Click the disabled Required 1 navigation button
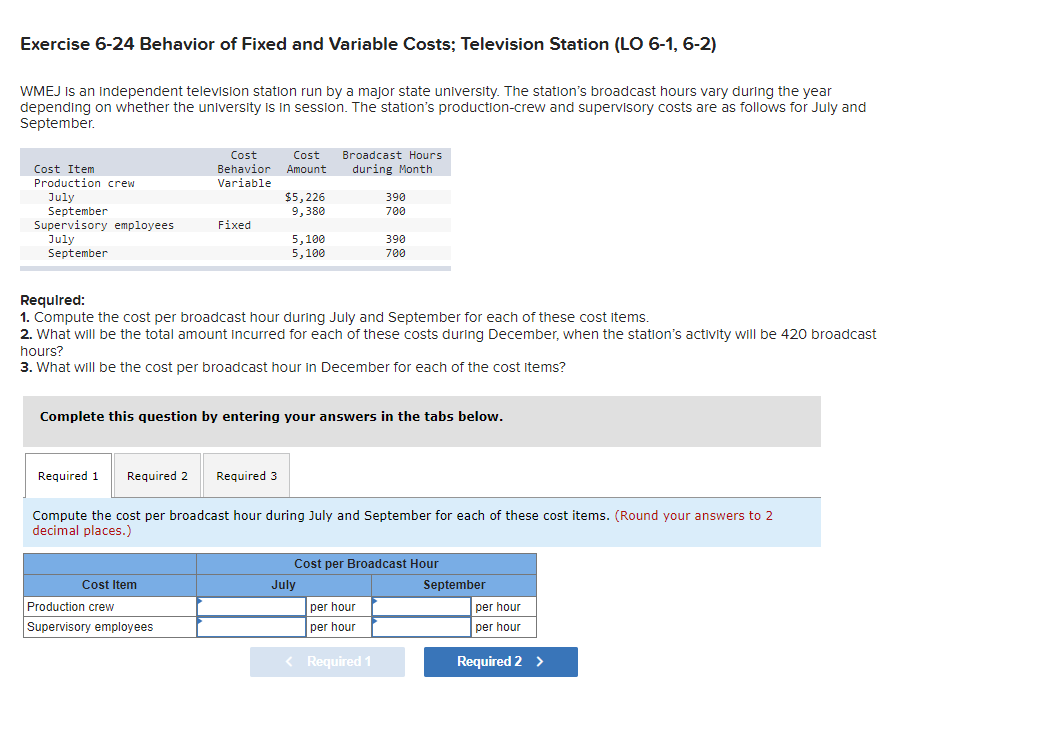Image resolution: width=1041 pixels, height=751 pixels. coord(327,661)
